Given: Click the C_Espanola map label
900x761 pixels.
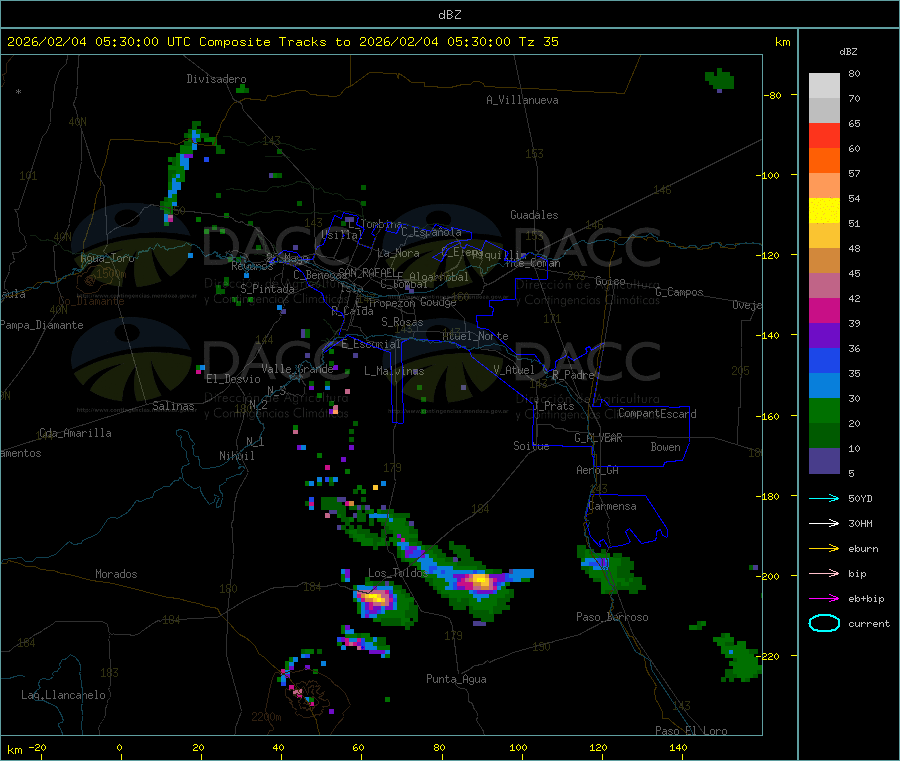Looking at the screenshot, I should (x=431, y=232).
